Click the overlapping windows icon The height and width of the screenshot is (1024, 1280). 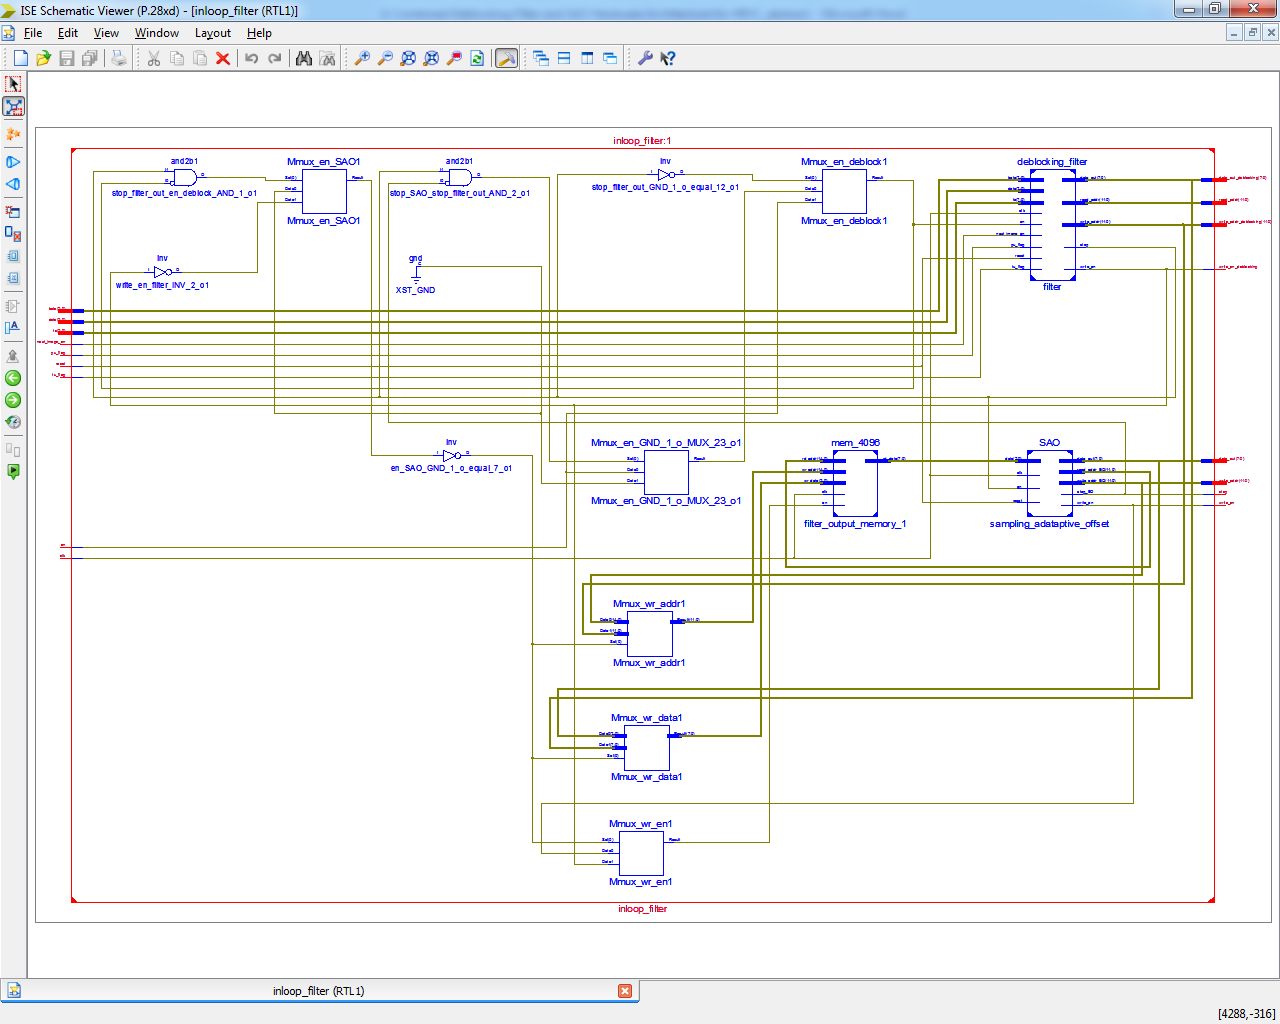(x=610, y=58)
